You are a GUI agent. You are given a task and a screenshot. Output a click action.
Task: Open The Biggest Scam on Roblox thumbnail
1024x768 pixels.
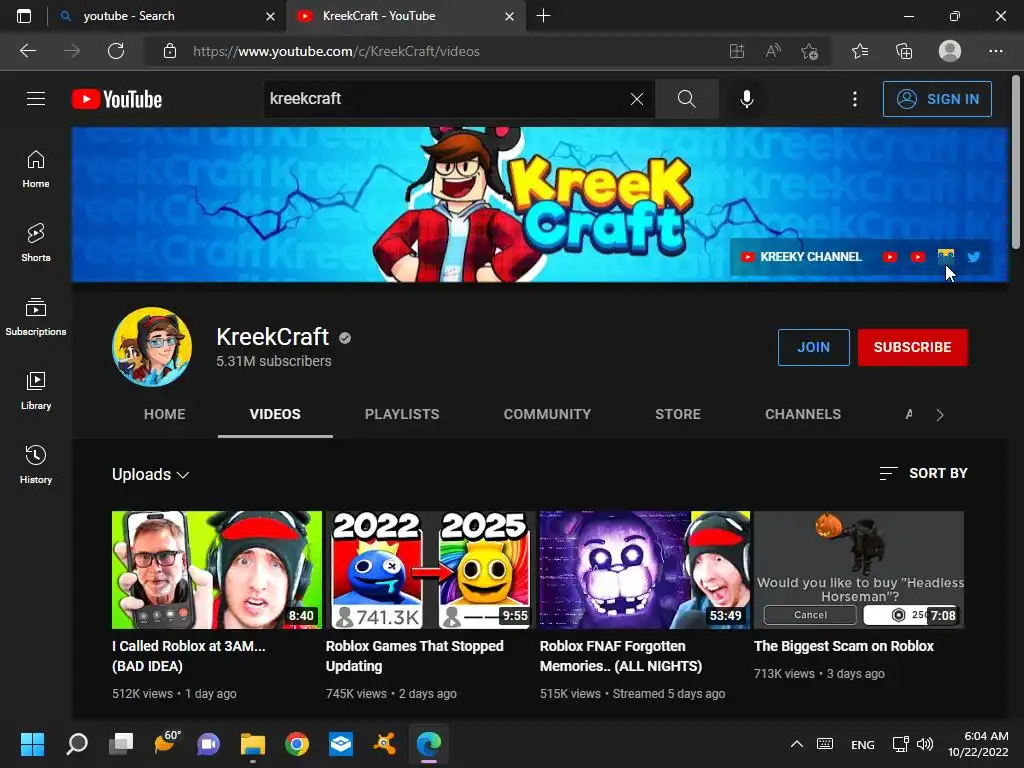pyautogui.click(x=859, y=569)
